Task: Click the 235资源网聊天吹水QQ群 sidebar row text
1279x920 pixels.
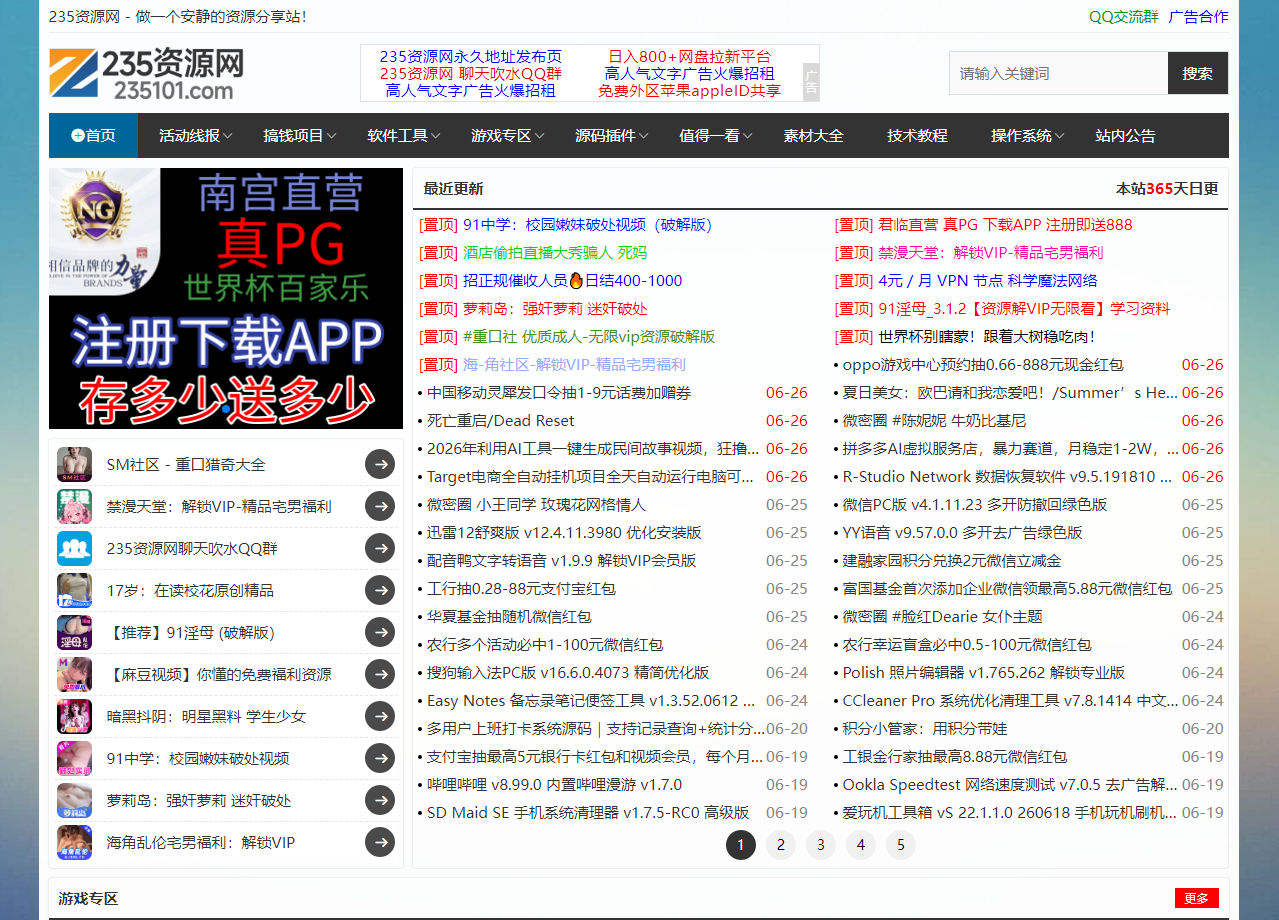Action: 192,548
